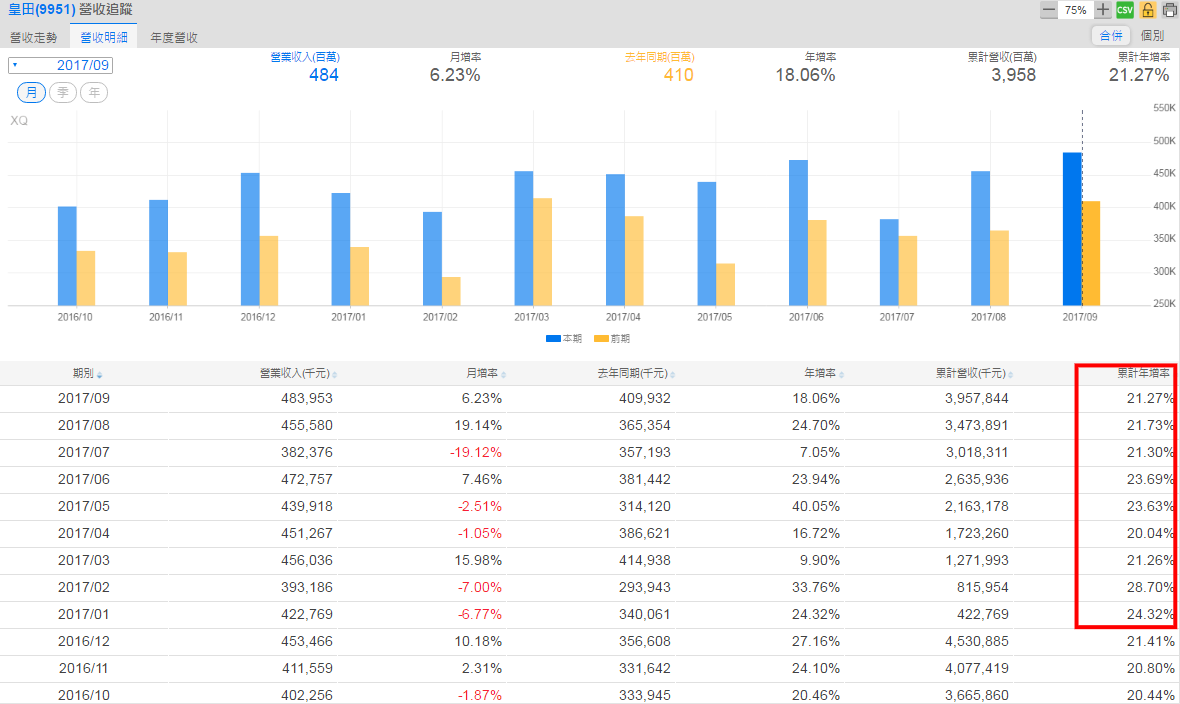Click the 75% zoom level value
The width and height of the screenshot is (1180, 704).
point(1075,10)
